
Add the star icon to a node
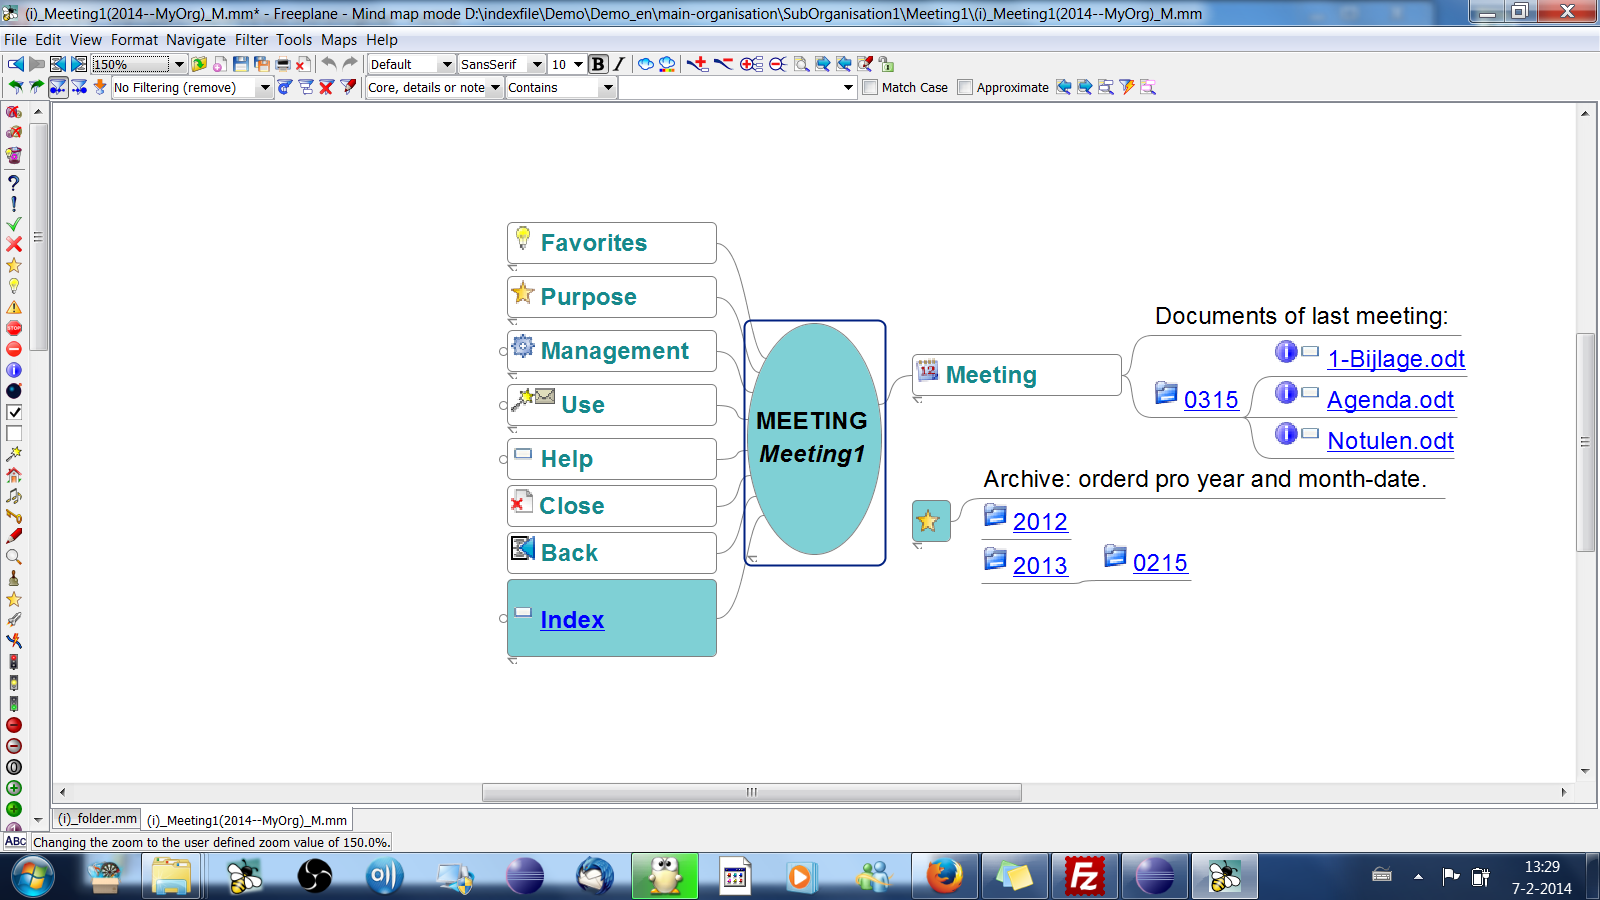(x=13, y=264)
